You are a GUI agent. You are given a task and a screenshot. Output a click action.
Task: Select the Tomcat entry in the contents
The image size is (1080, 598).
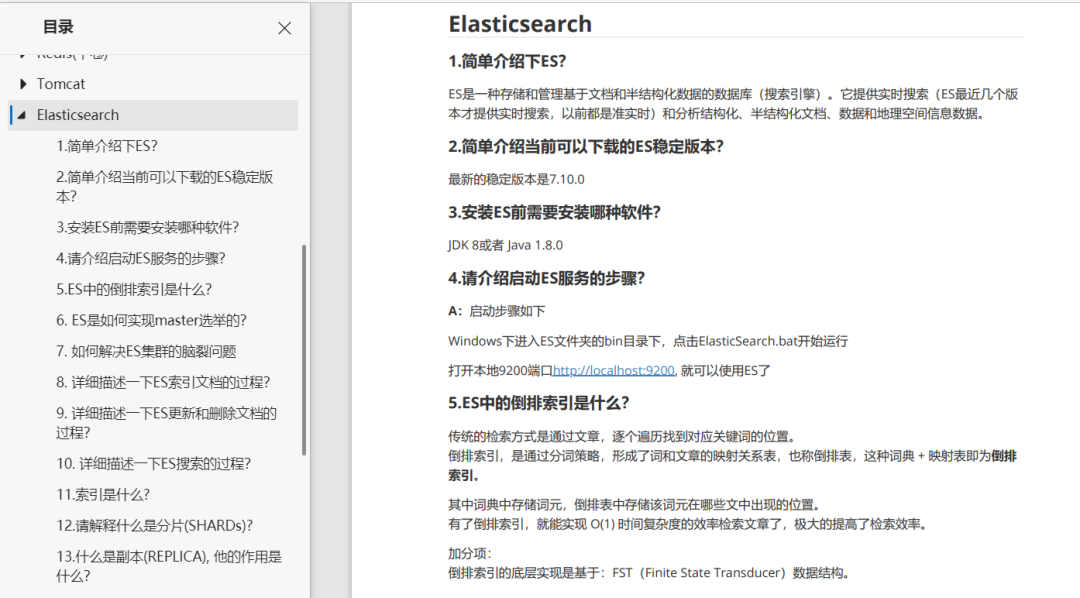(x=61, y=84)
